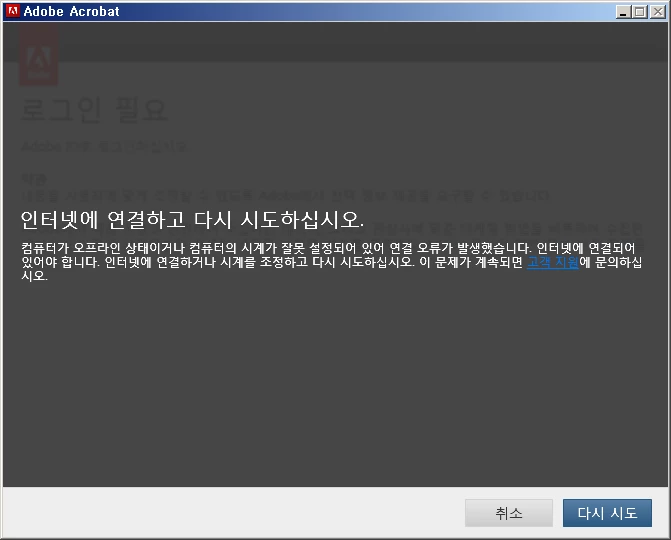This screenshot has height=540, width=671.
Task: Minimize the Adobe Acrobat window
Action: coord(623,12)
